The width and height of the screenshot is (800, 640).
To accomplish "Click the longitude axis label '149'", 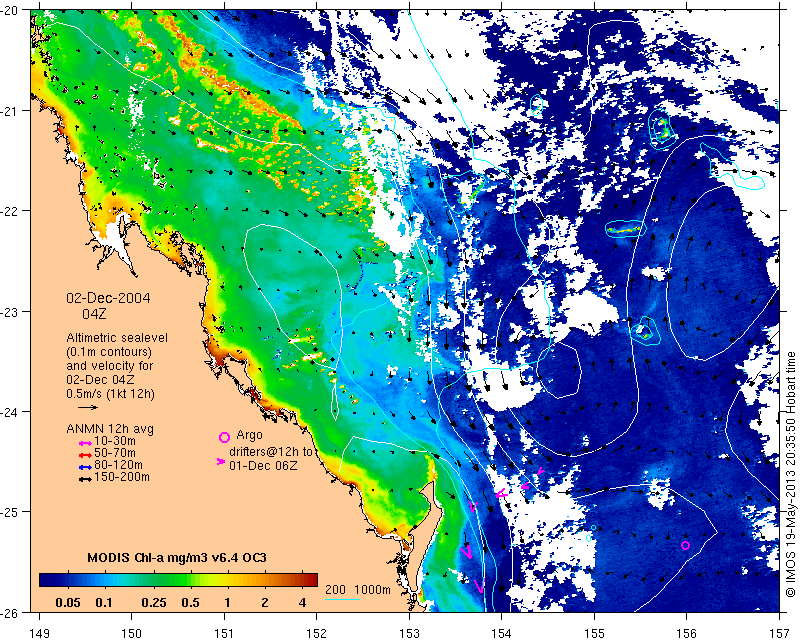I will pos(40,633).
